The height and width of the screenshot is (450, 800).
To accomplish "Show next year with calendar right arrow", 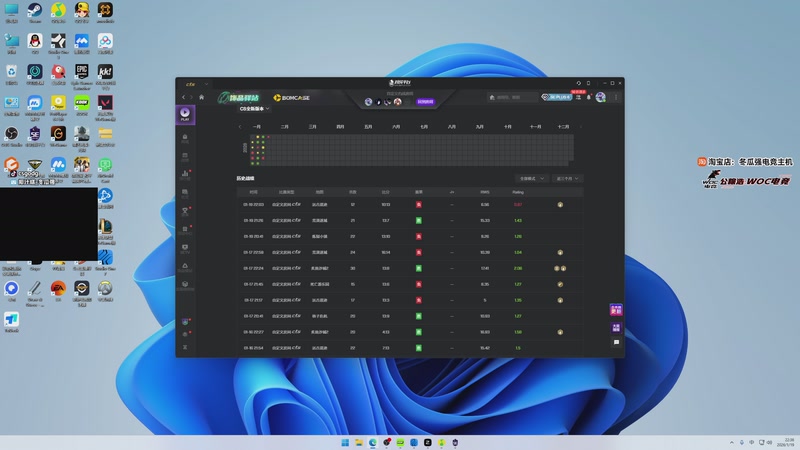I will click(581, 127).
